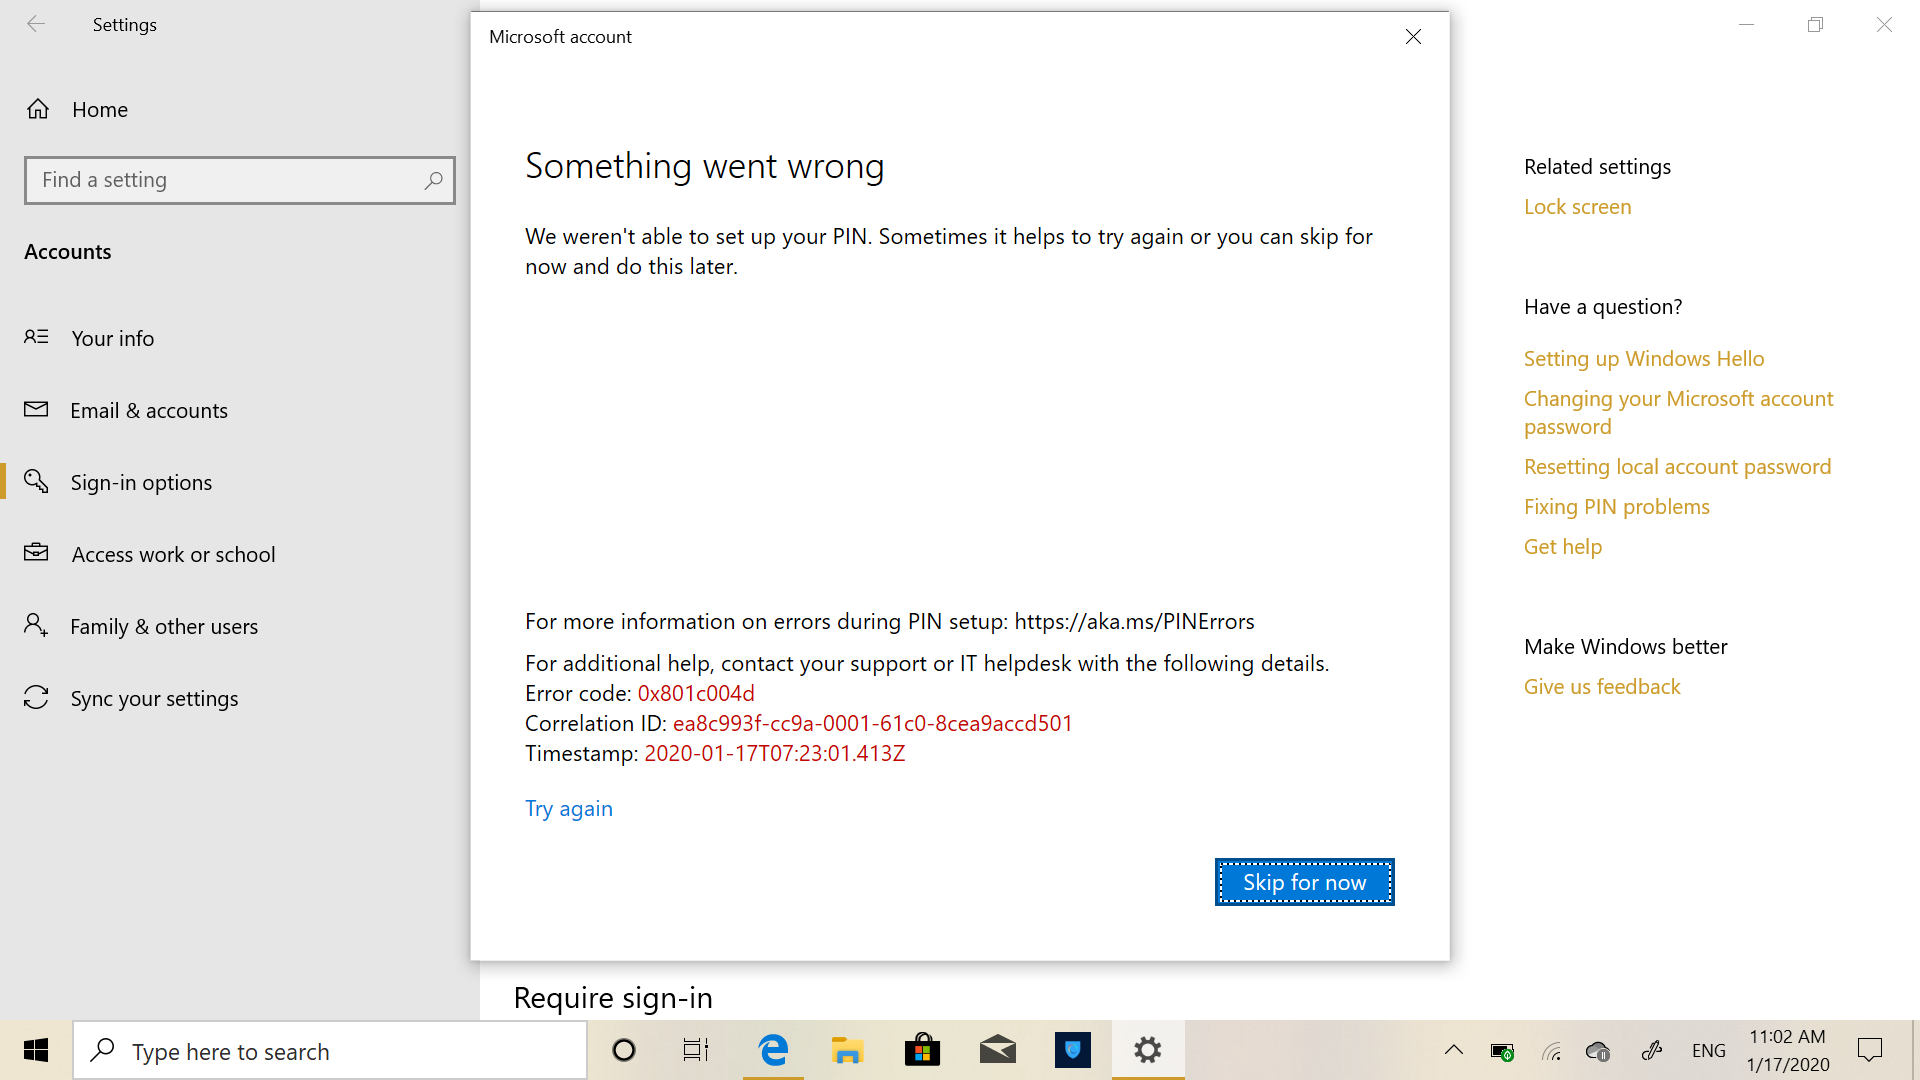Click the Your info person icon
Viewport: 1920px width, 1080px height.
[36, 337]
